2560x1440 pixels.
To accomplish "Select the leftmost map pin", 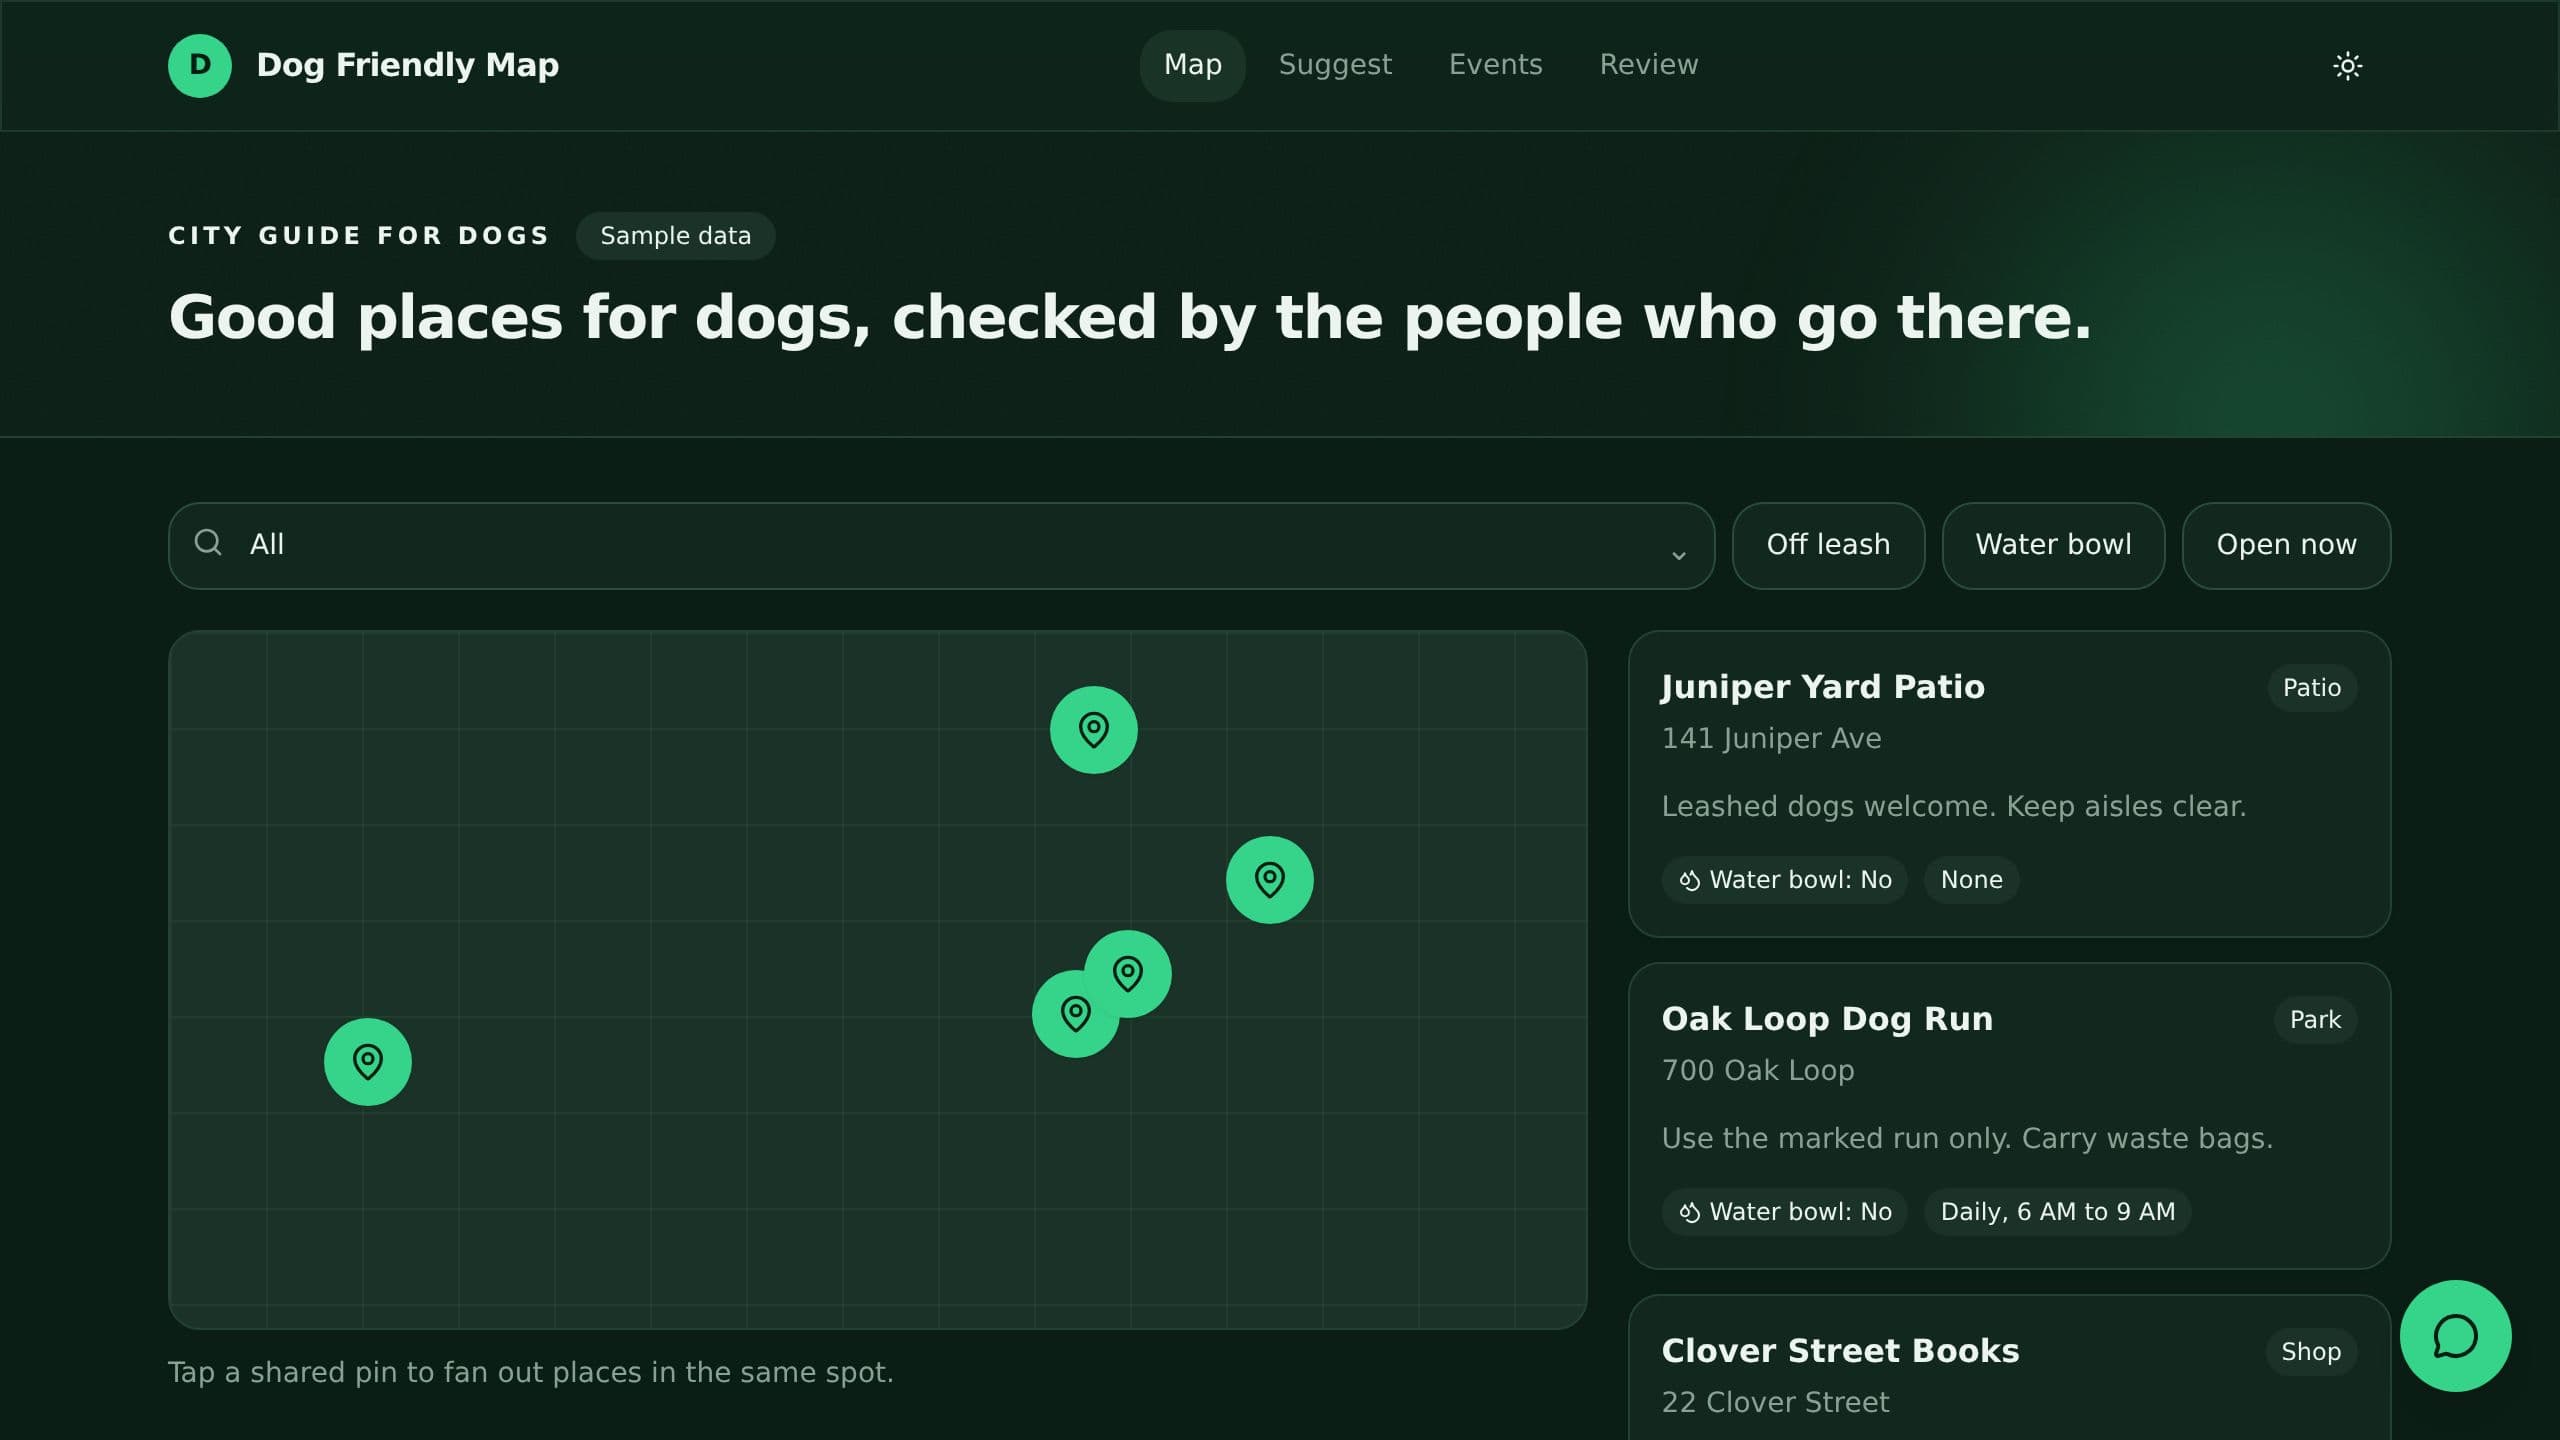I will coord(367,1061).
